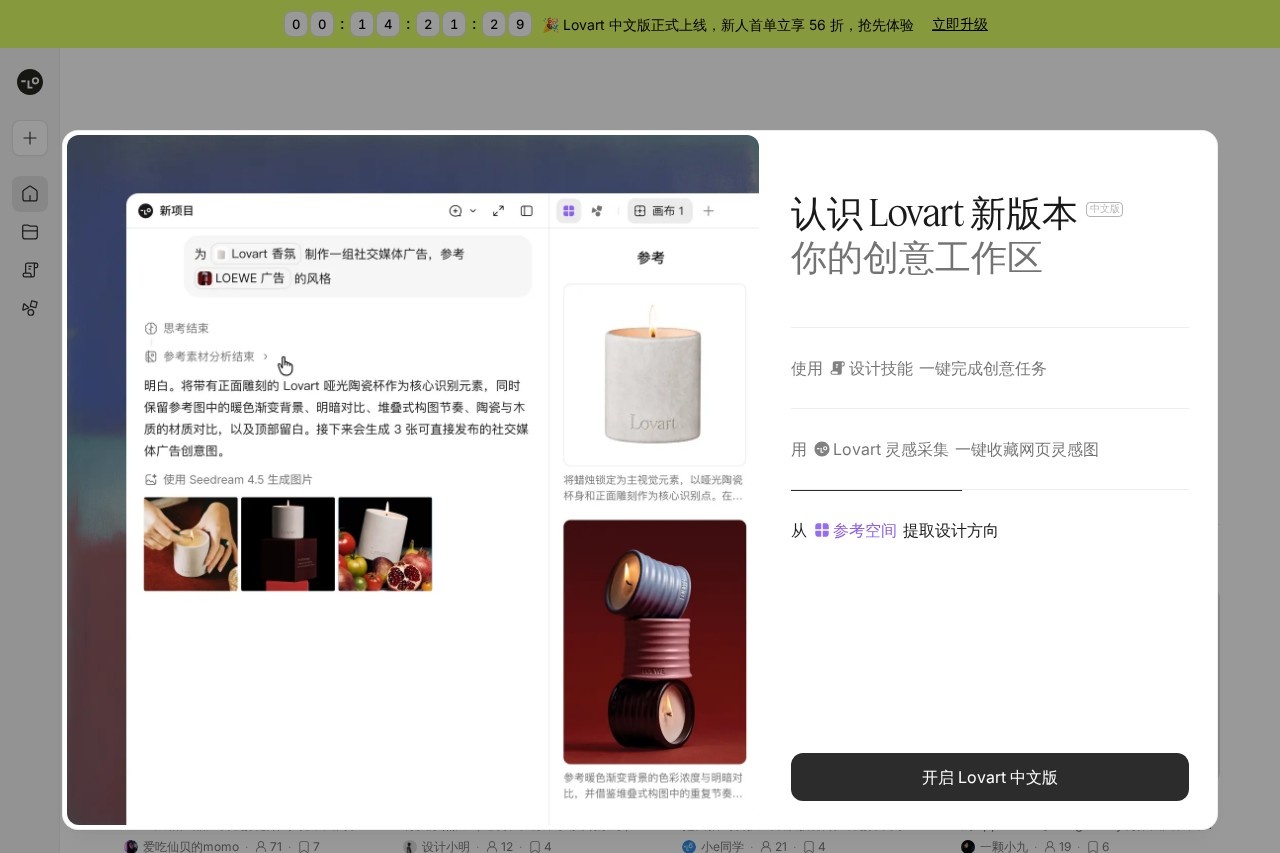The height and width of the screenshot is (853, 1280).
Task: Click the 设计技能 icon in feature list
Action: point(838,368)
